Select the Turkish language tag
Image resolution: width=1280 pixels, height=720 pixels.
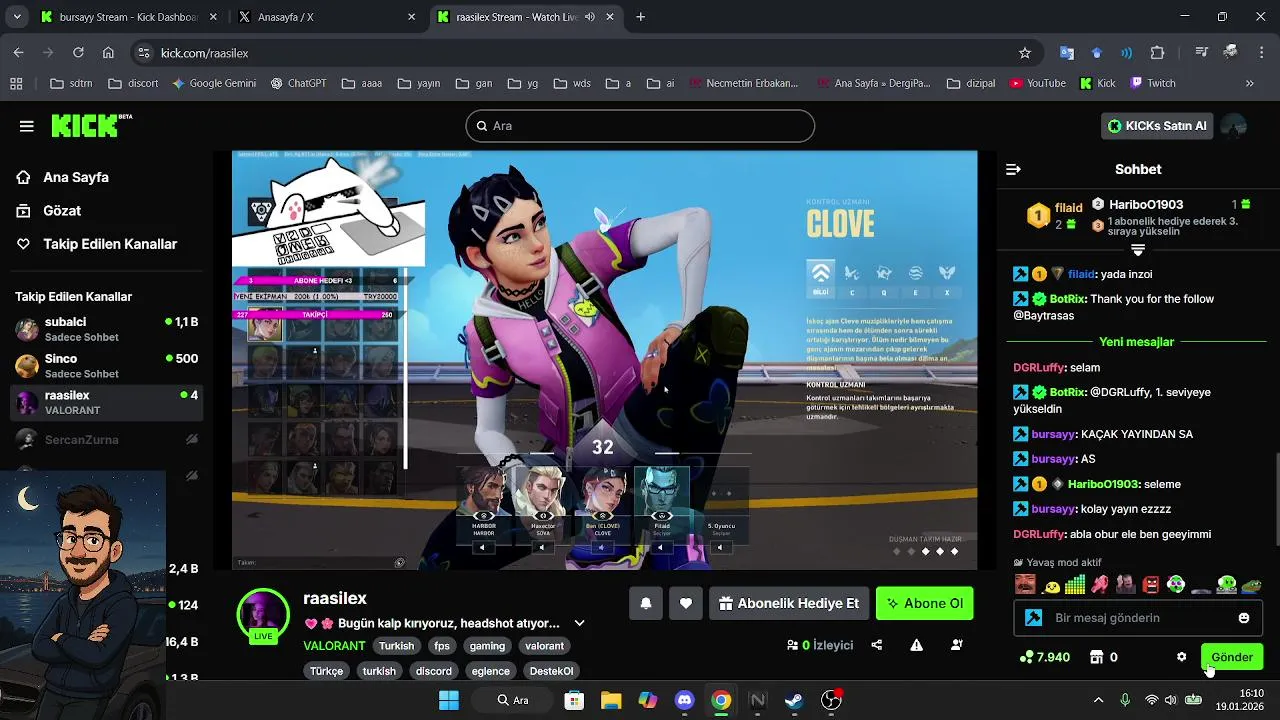pyautogui.click(x=396, y=646)
